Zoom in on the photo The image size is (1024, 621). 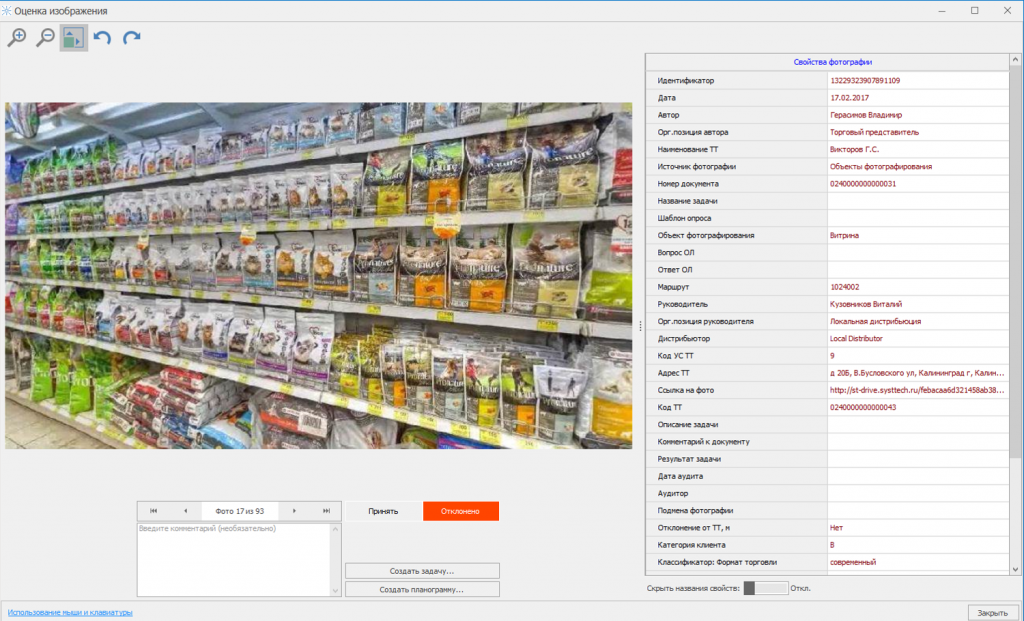(17, 37)
